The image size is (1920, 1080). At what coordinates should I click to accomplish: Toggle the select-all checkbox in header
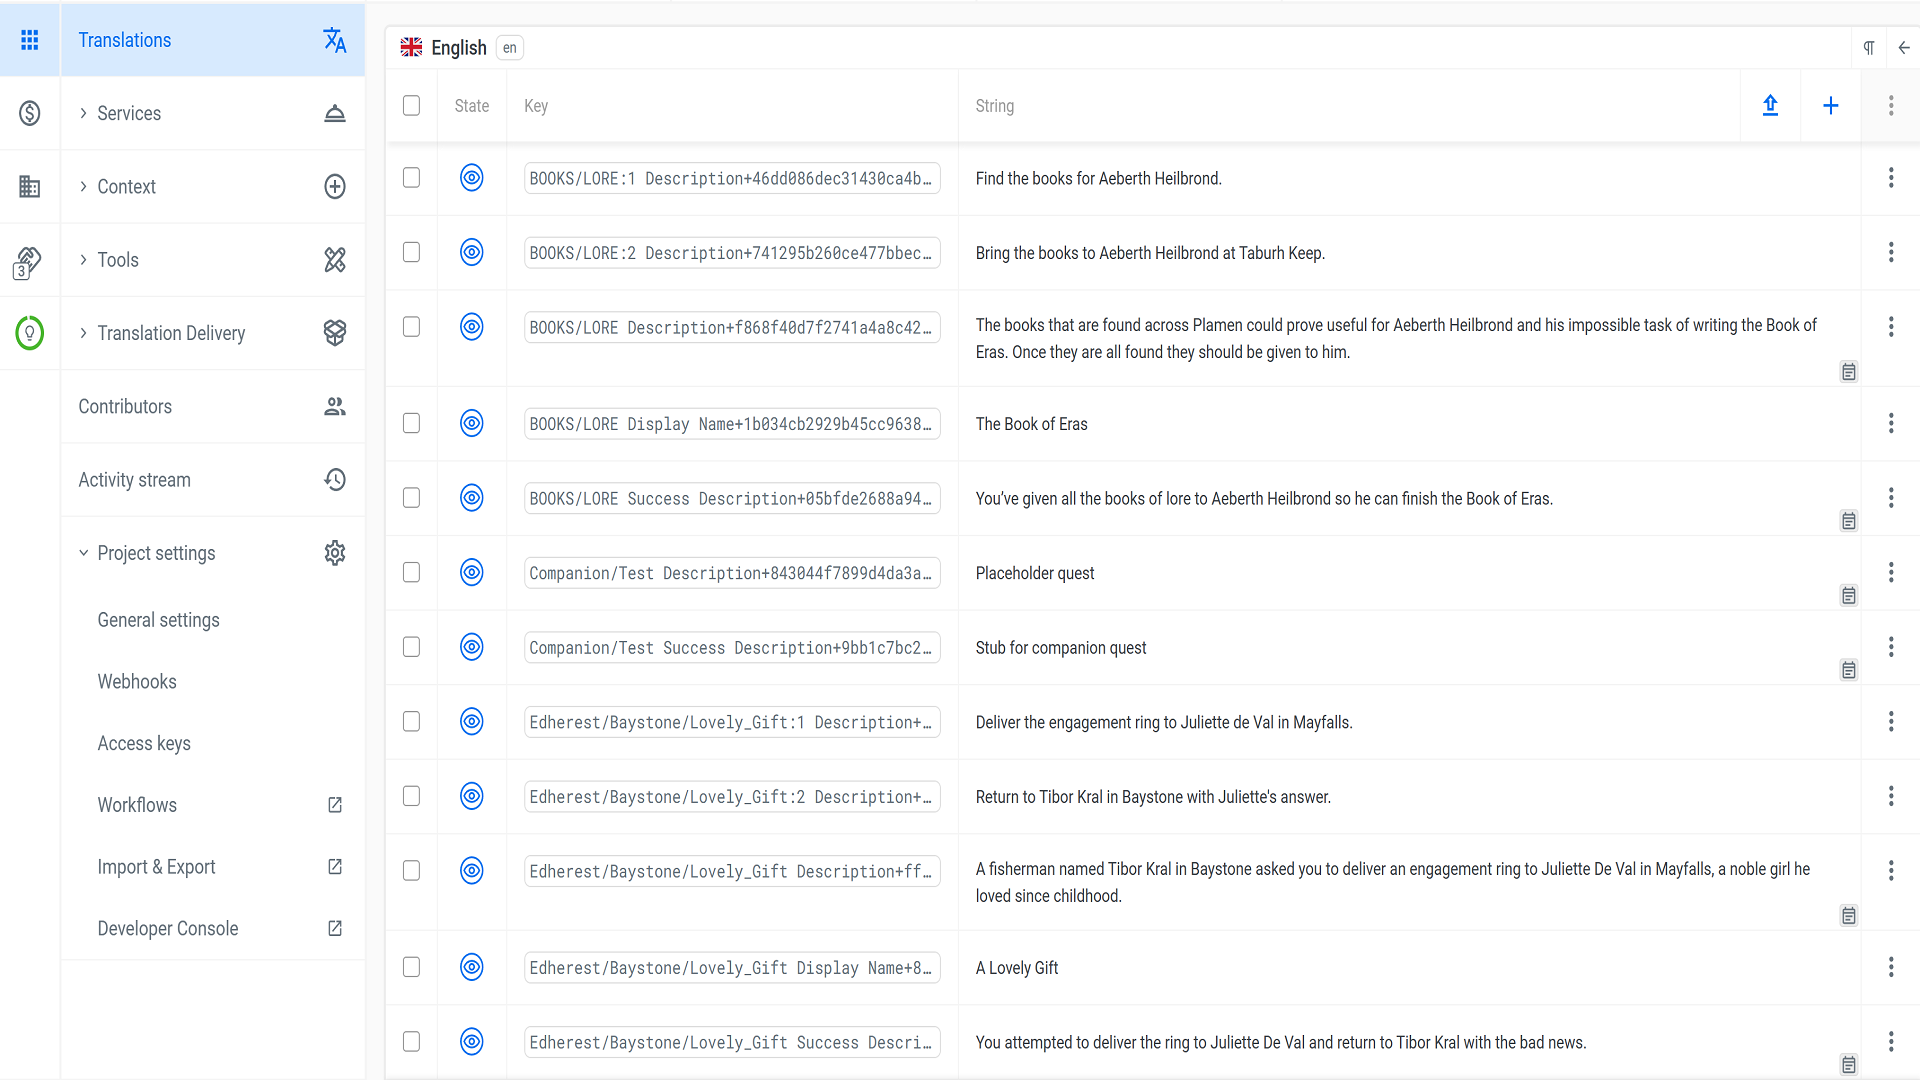[411, 106]
